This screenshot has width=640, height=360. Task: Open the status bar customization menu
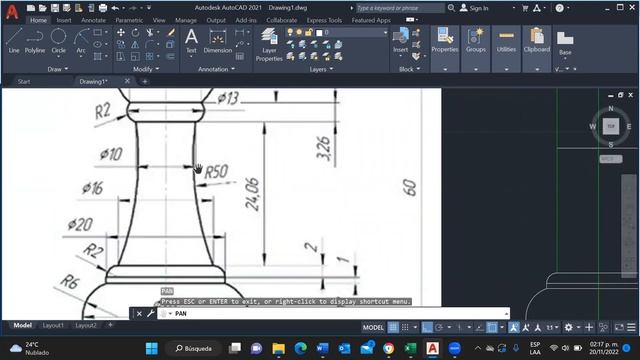pyautogui.click(x=631, y=327)
